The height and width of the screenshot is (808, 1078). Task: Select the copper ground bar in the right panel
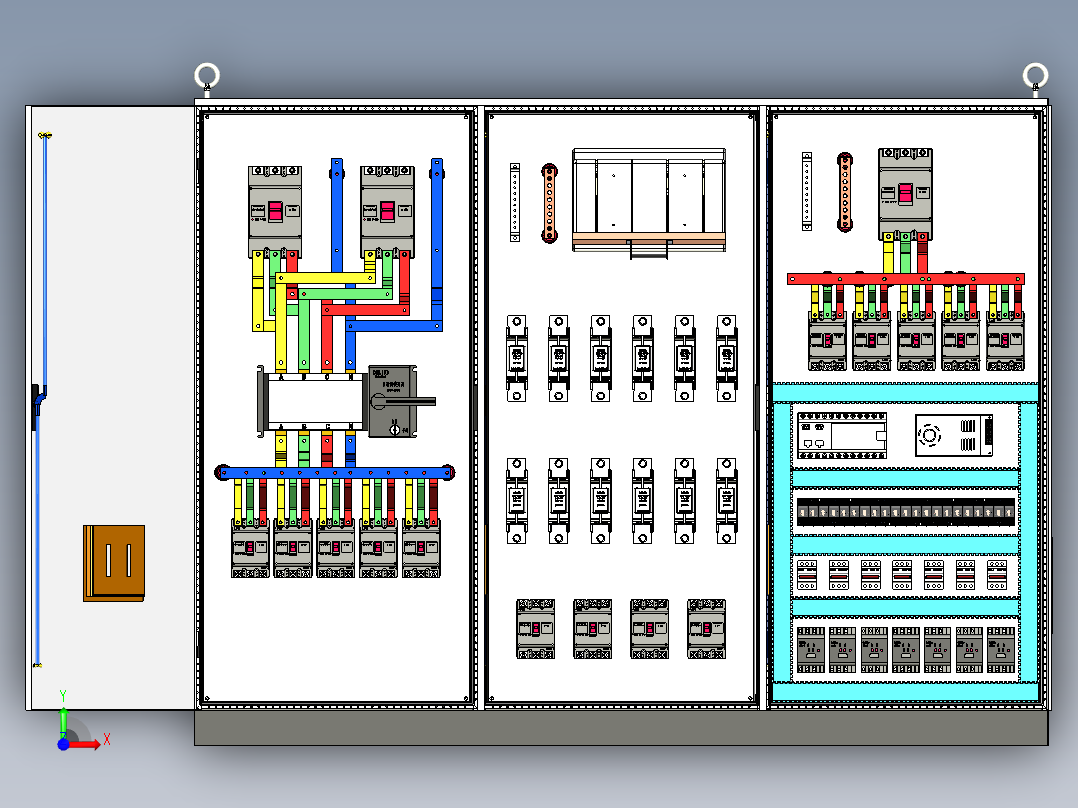845,193
